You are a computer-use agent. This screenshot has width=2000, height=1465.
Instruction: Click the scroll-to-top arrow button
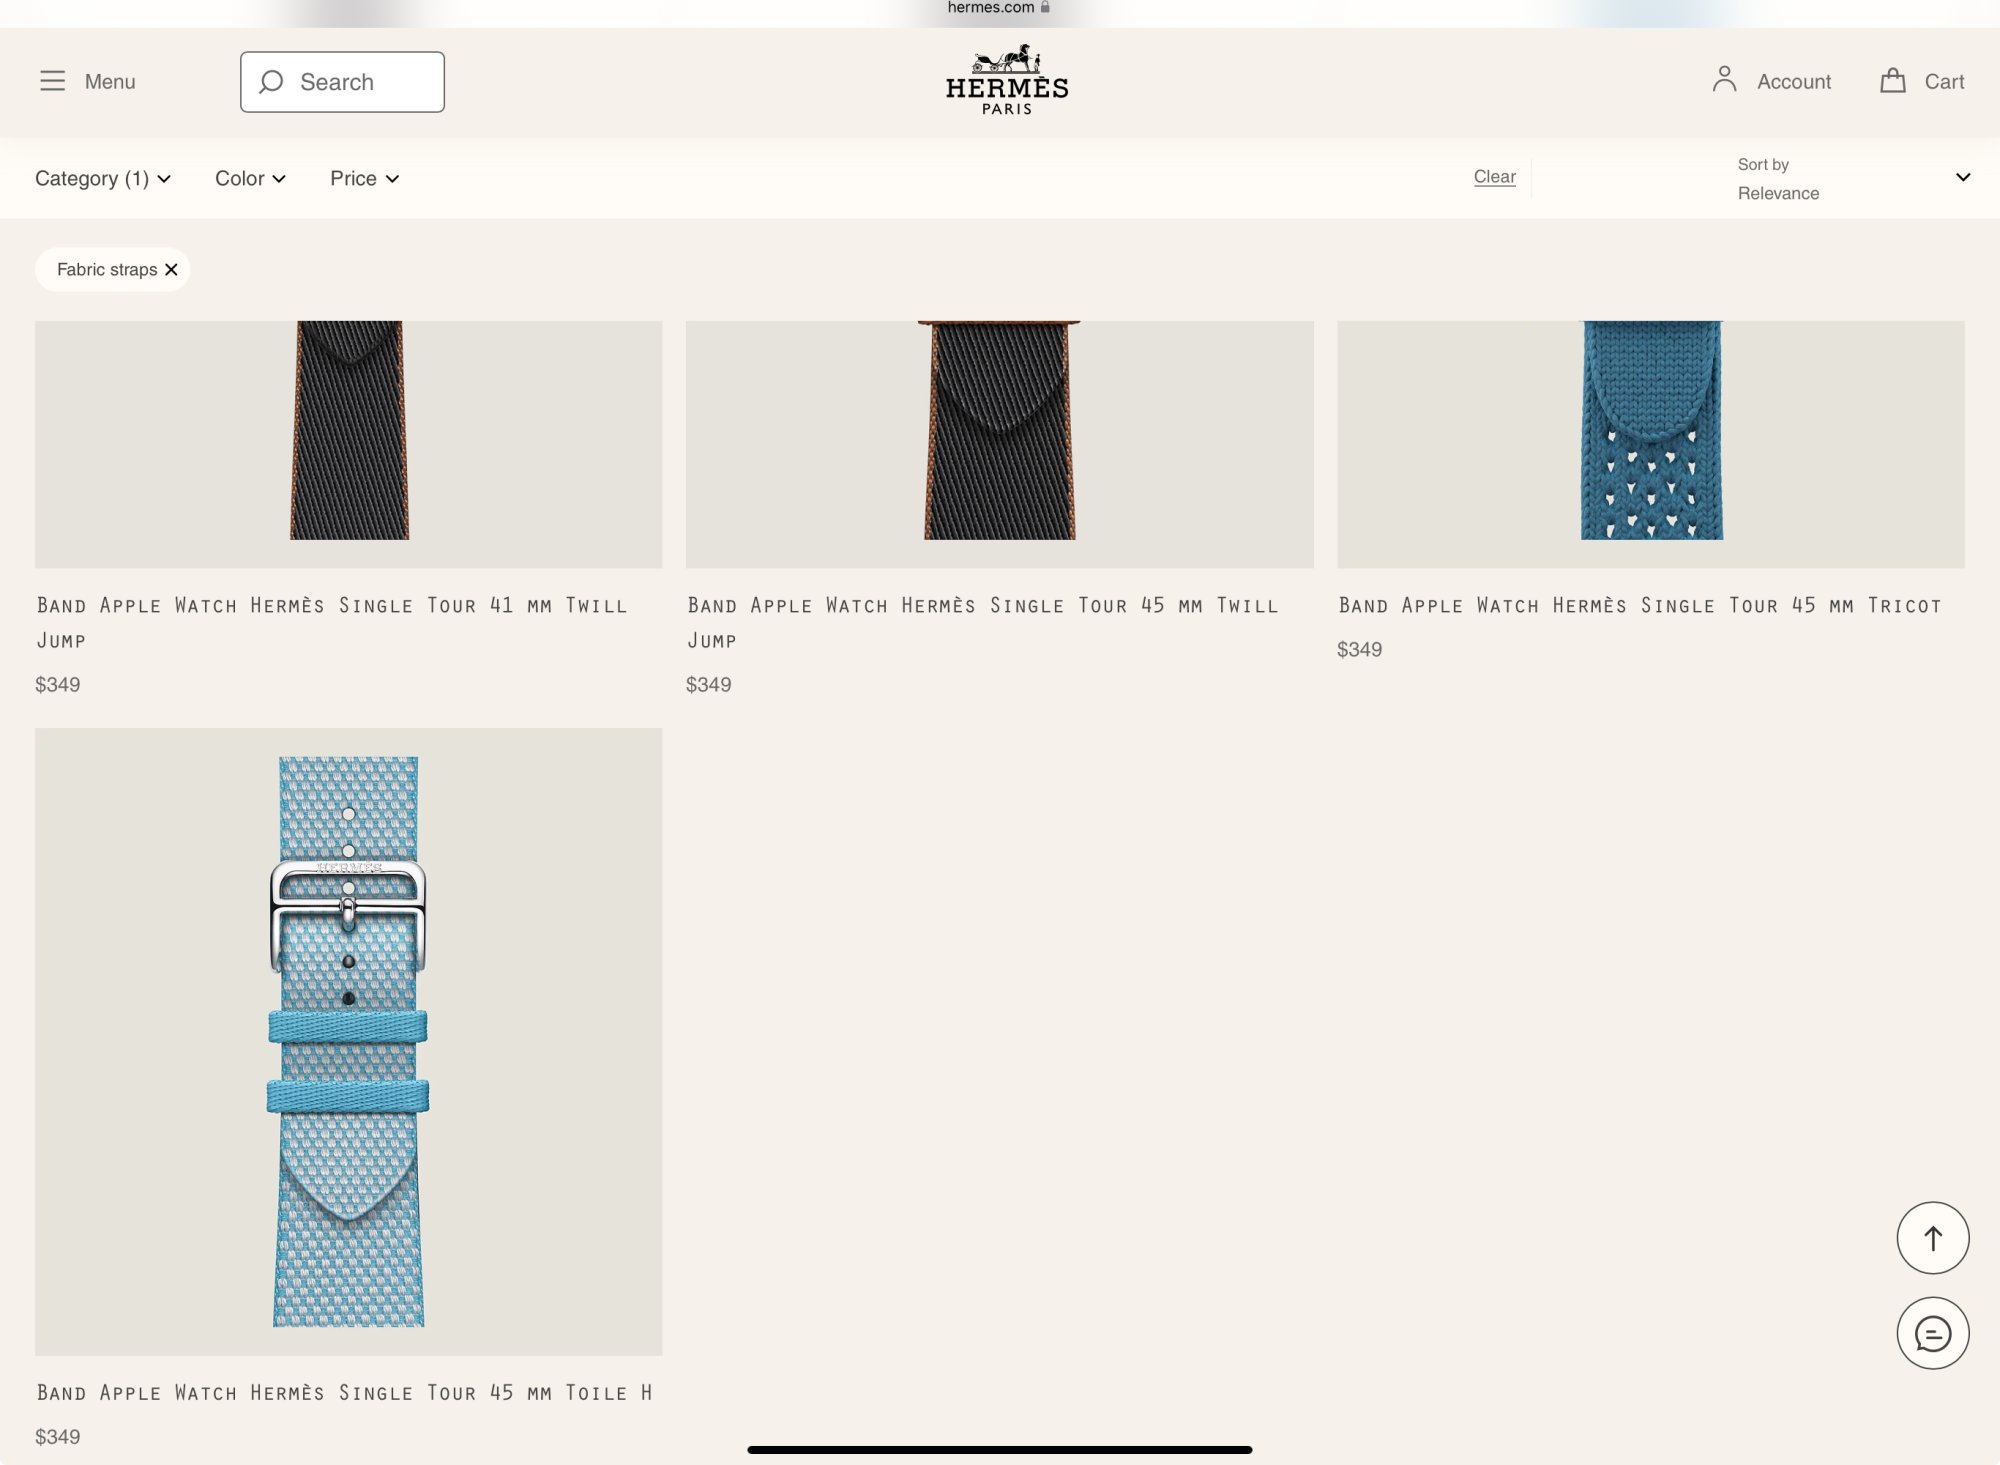click(1932, 1238)
